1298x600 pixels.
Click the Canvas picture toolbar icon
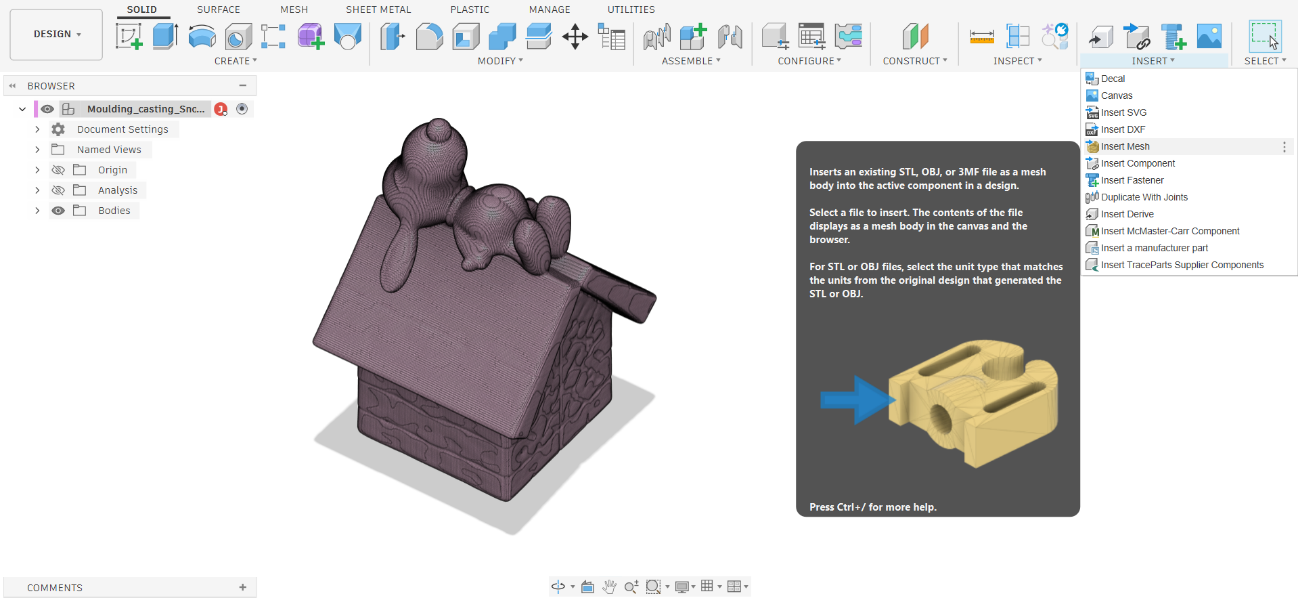coord(1209,37)
